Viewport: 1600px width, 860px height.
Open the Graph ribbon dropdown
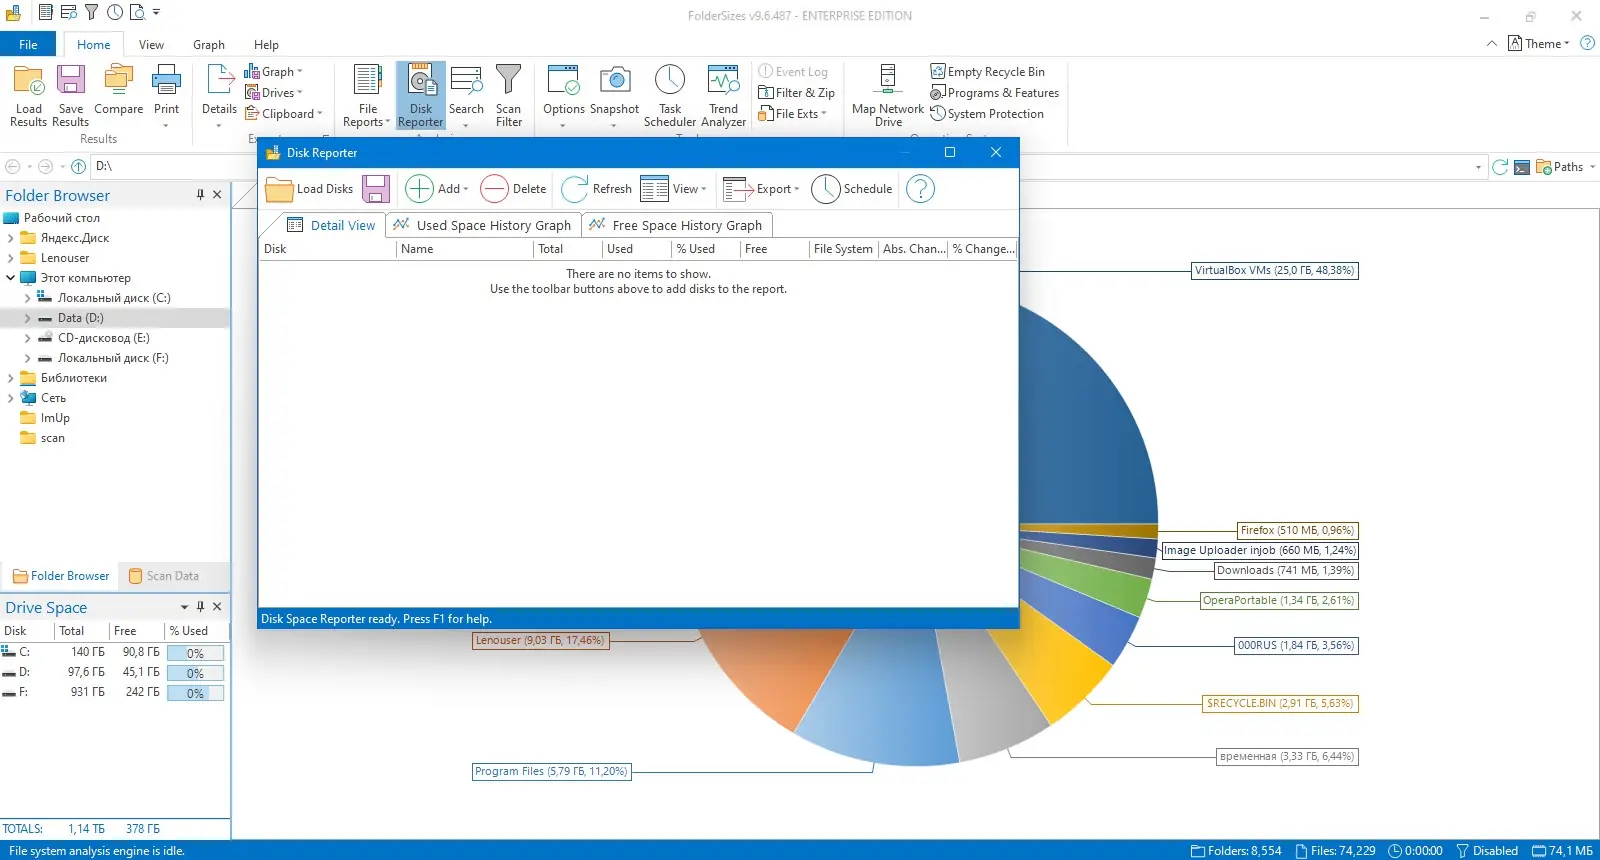pyautogui.click(x=273, y=72)
